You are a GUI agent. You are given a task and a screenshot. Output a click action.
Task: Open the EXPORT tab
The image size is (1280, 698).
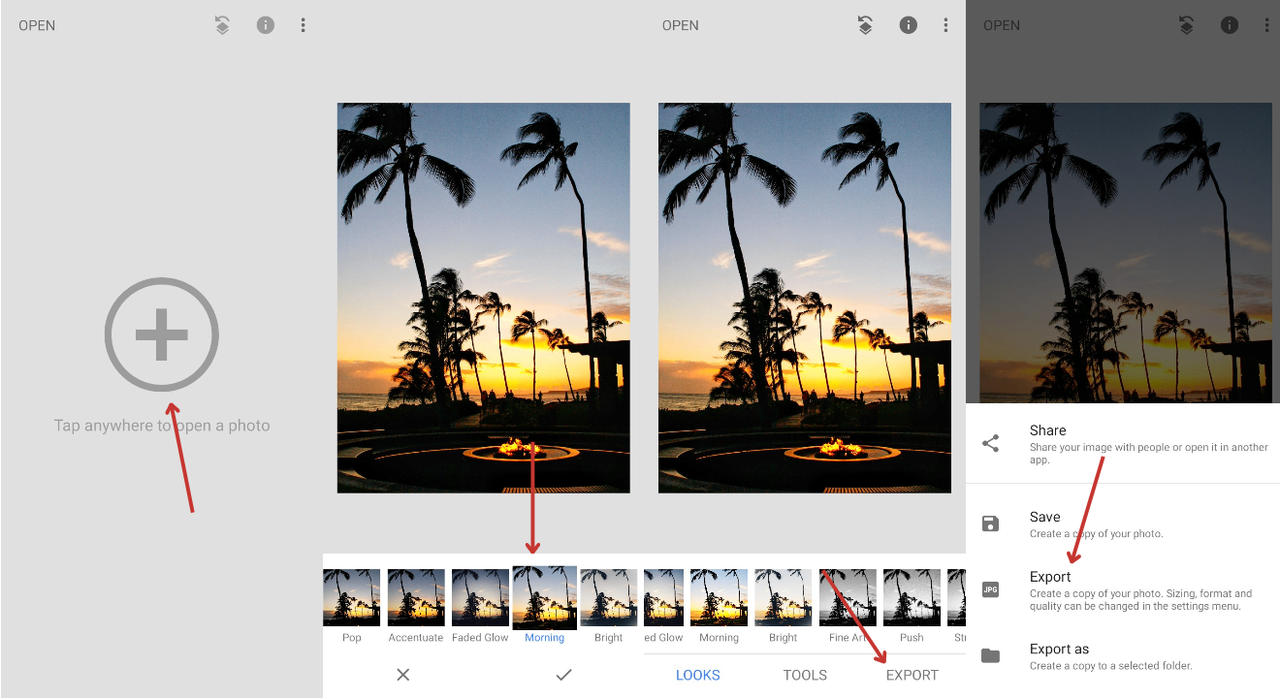pos(912,675)
